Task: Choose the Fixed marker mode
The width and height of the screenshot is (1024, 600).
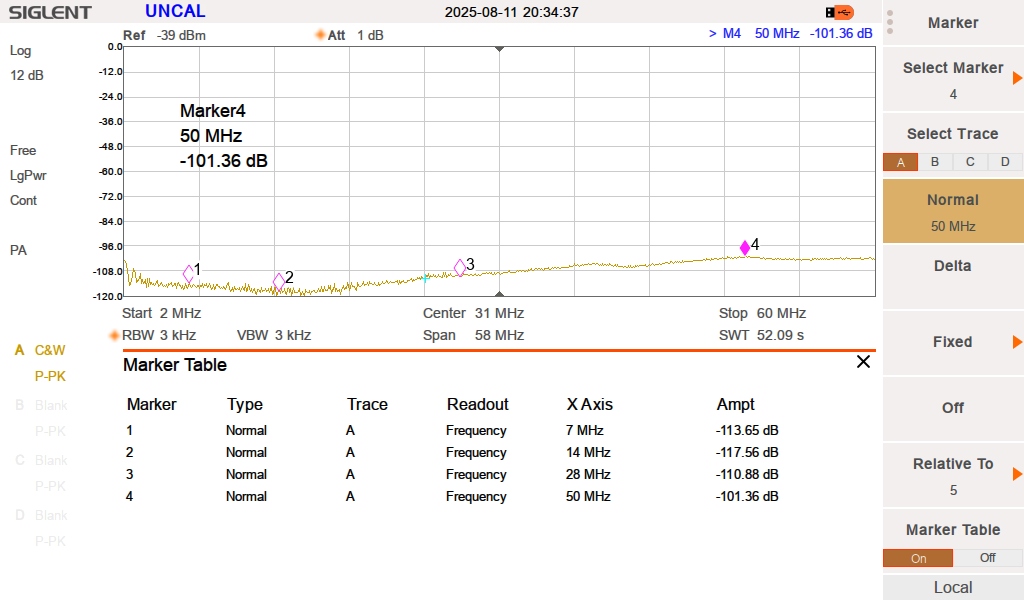Action: point(953,342)
